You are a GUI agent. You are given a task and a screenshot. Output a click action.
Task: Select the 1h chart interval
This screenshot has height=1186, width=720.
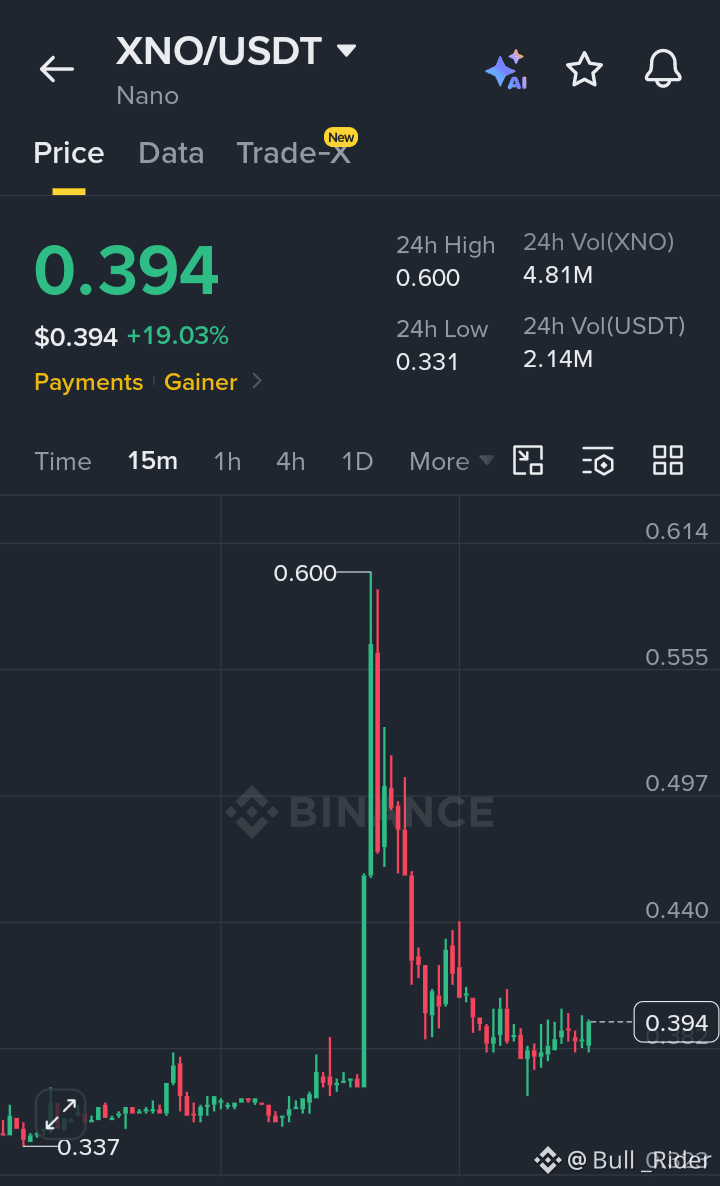(x=227, y=461)
